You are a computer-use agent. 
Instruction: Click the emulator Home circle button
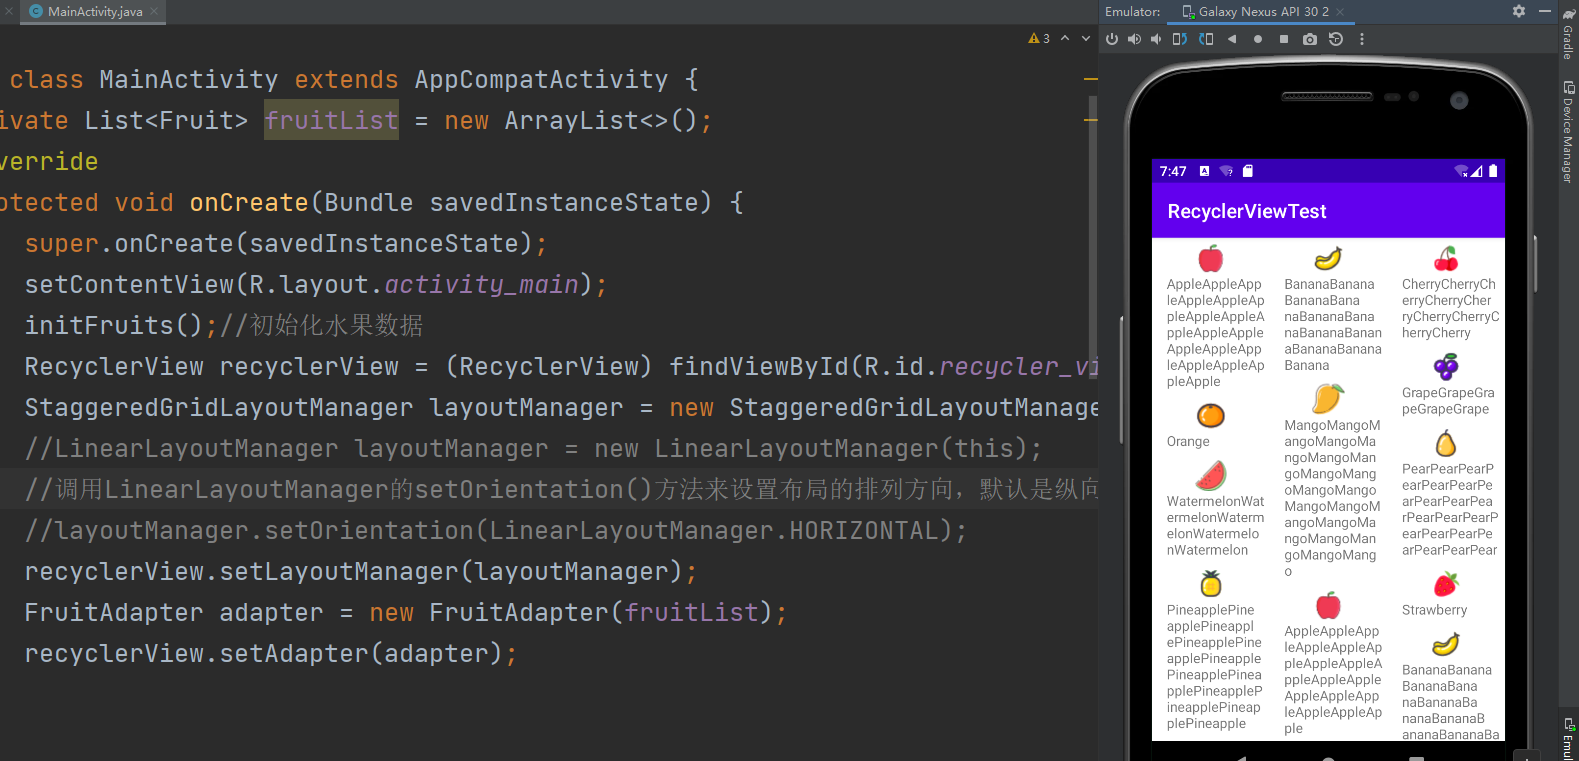click(1258, 39)
